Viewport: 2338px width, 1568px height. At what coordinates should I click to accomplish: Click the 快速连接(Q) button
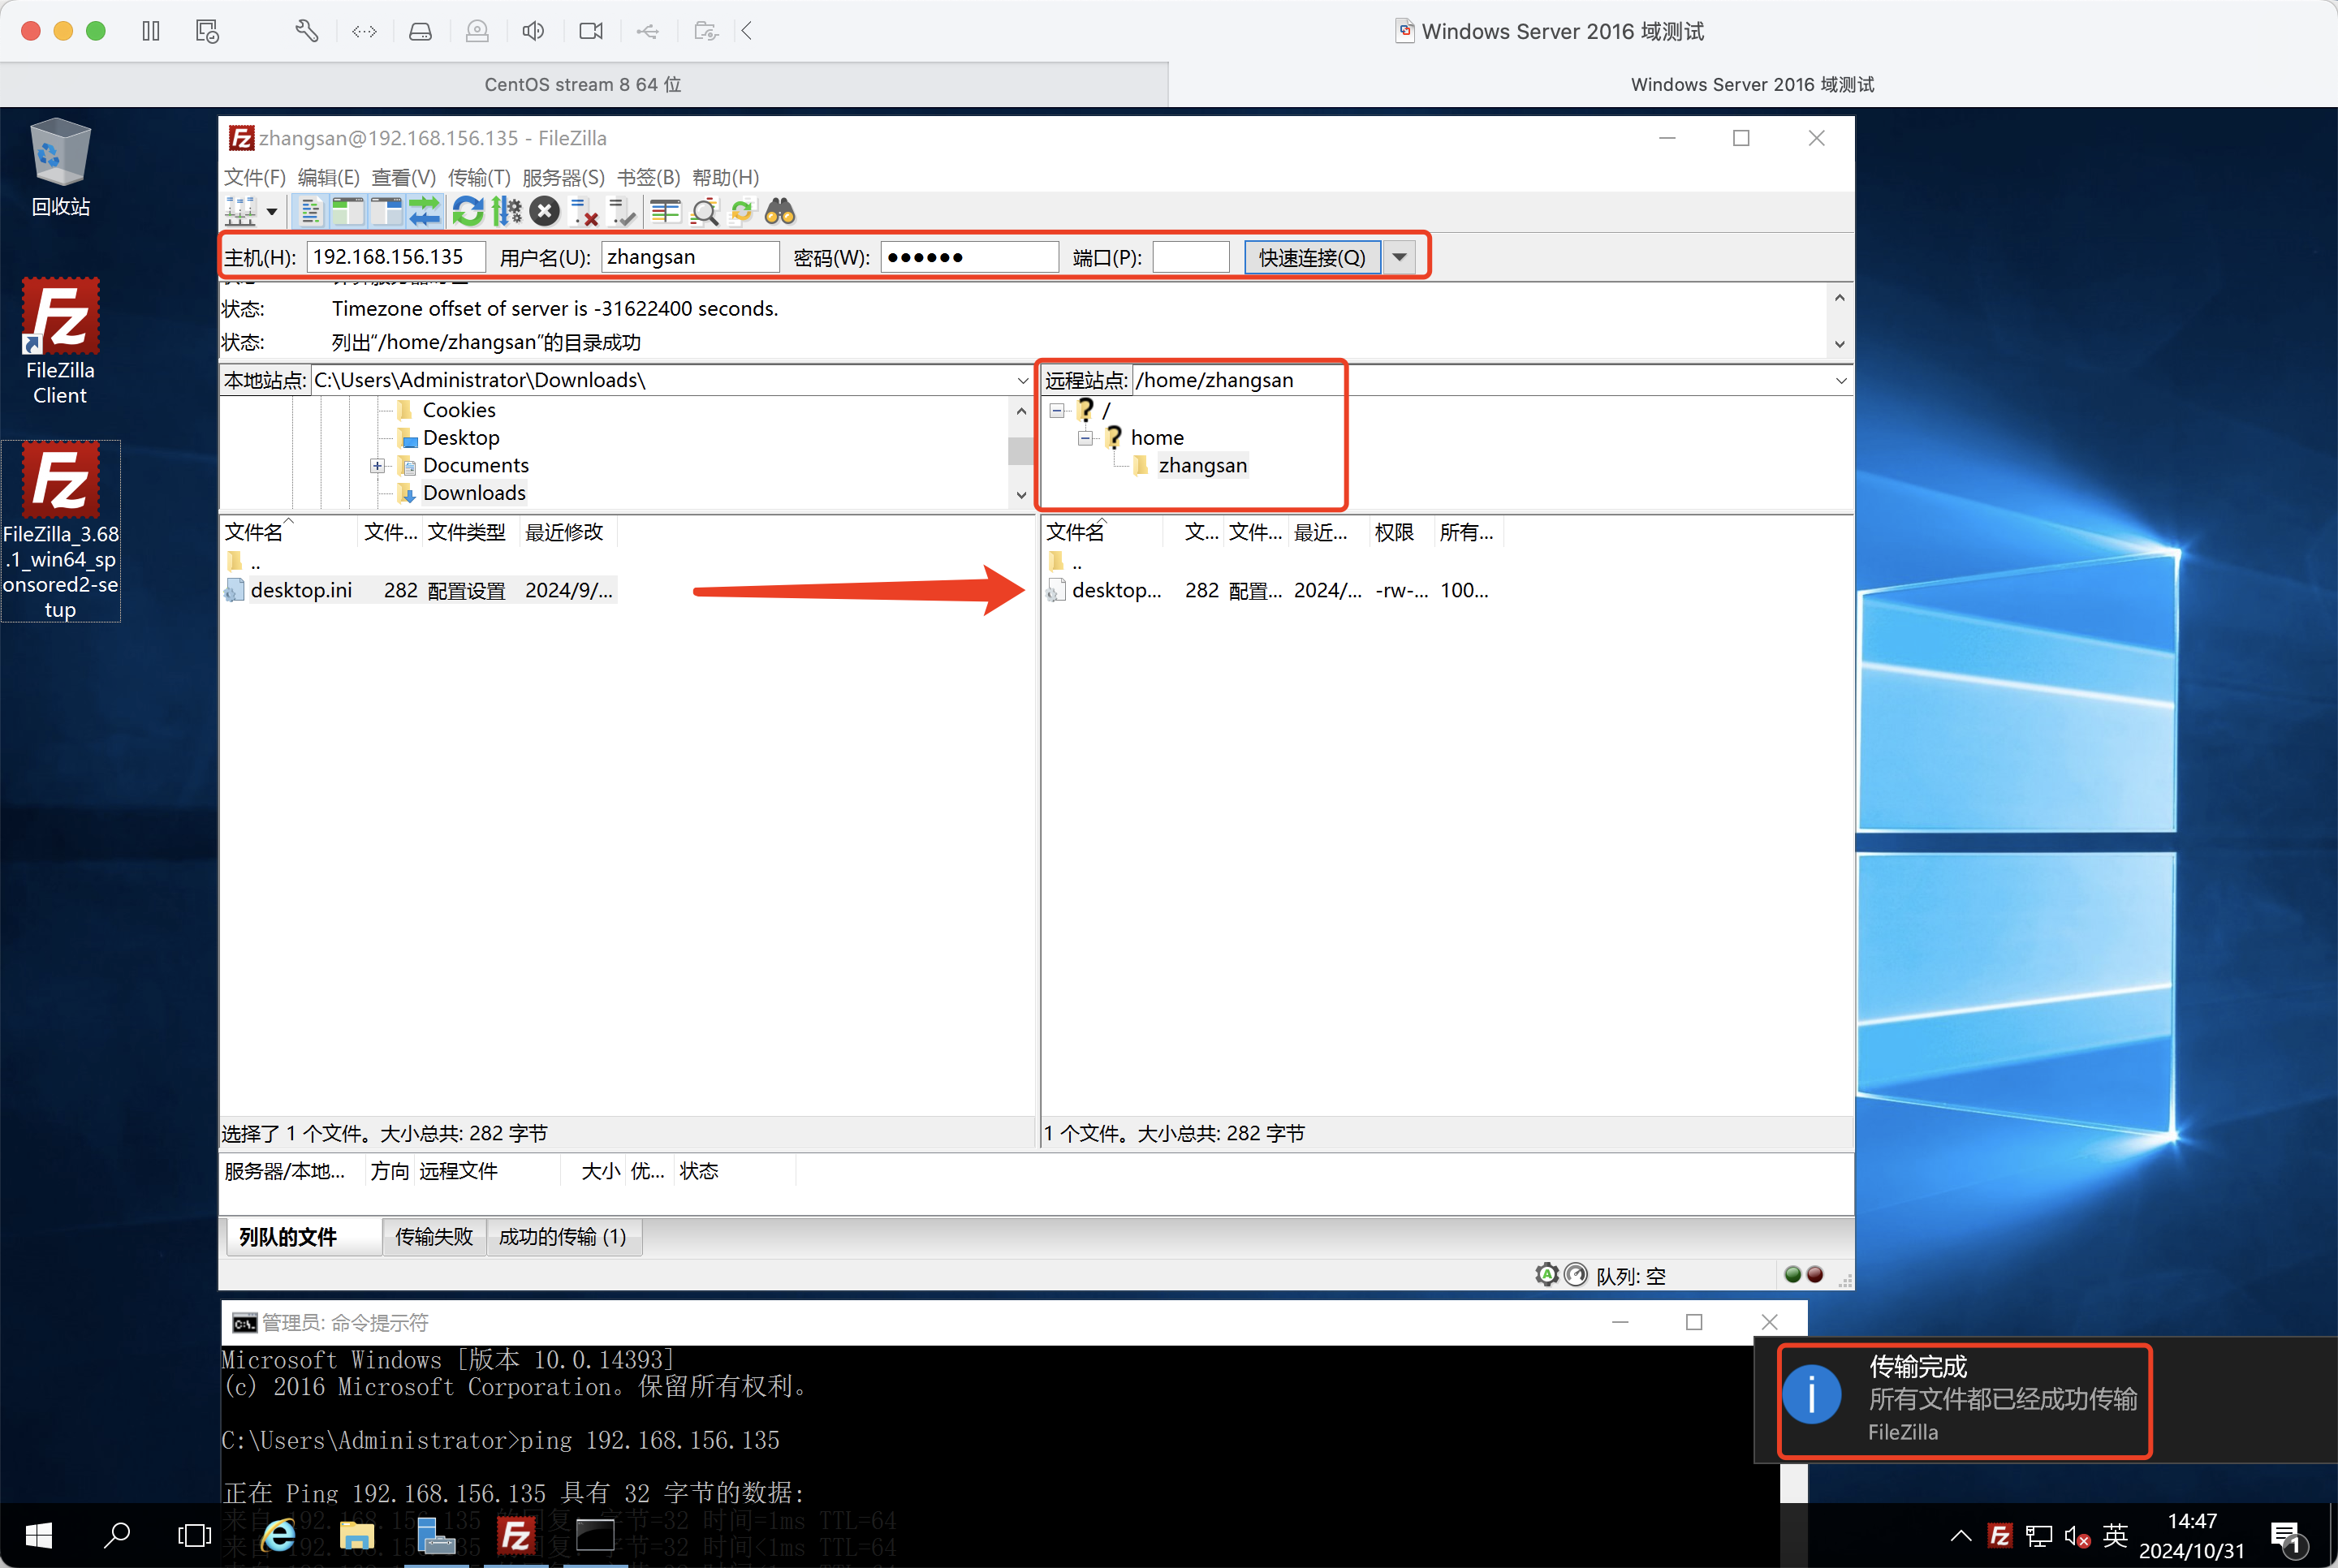(x=1311, y=257)
